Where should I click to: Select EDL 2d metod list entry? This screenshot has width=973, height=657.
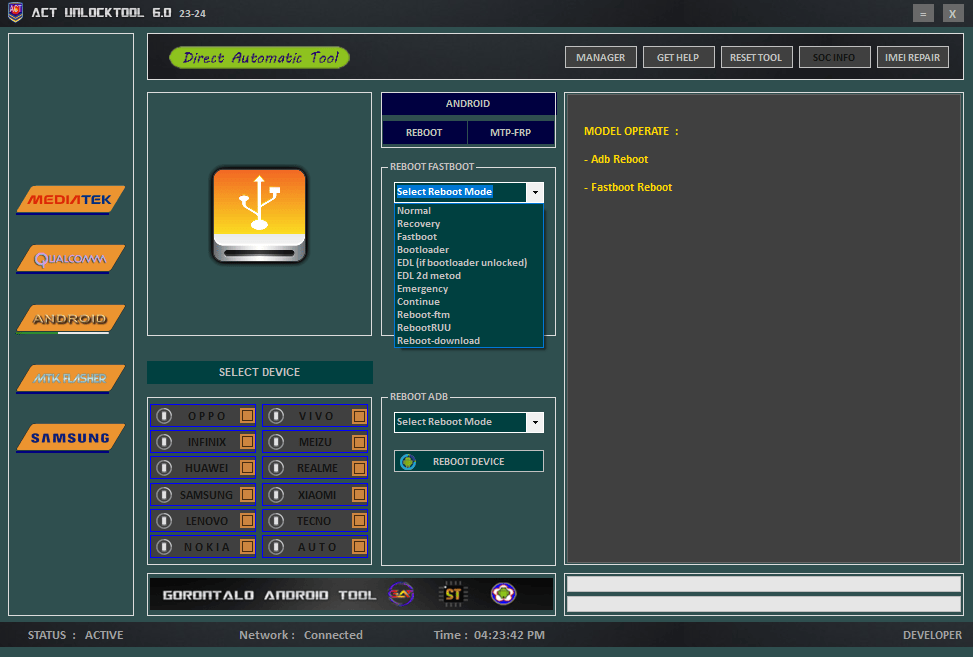[x=429, y=276]
